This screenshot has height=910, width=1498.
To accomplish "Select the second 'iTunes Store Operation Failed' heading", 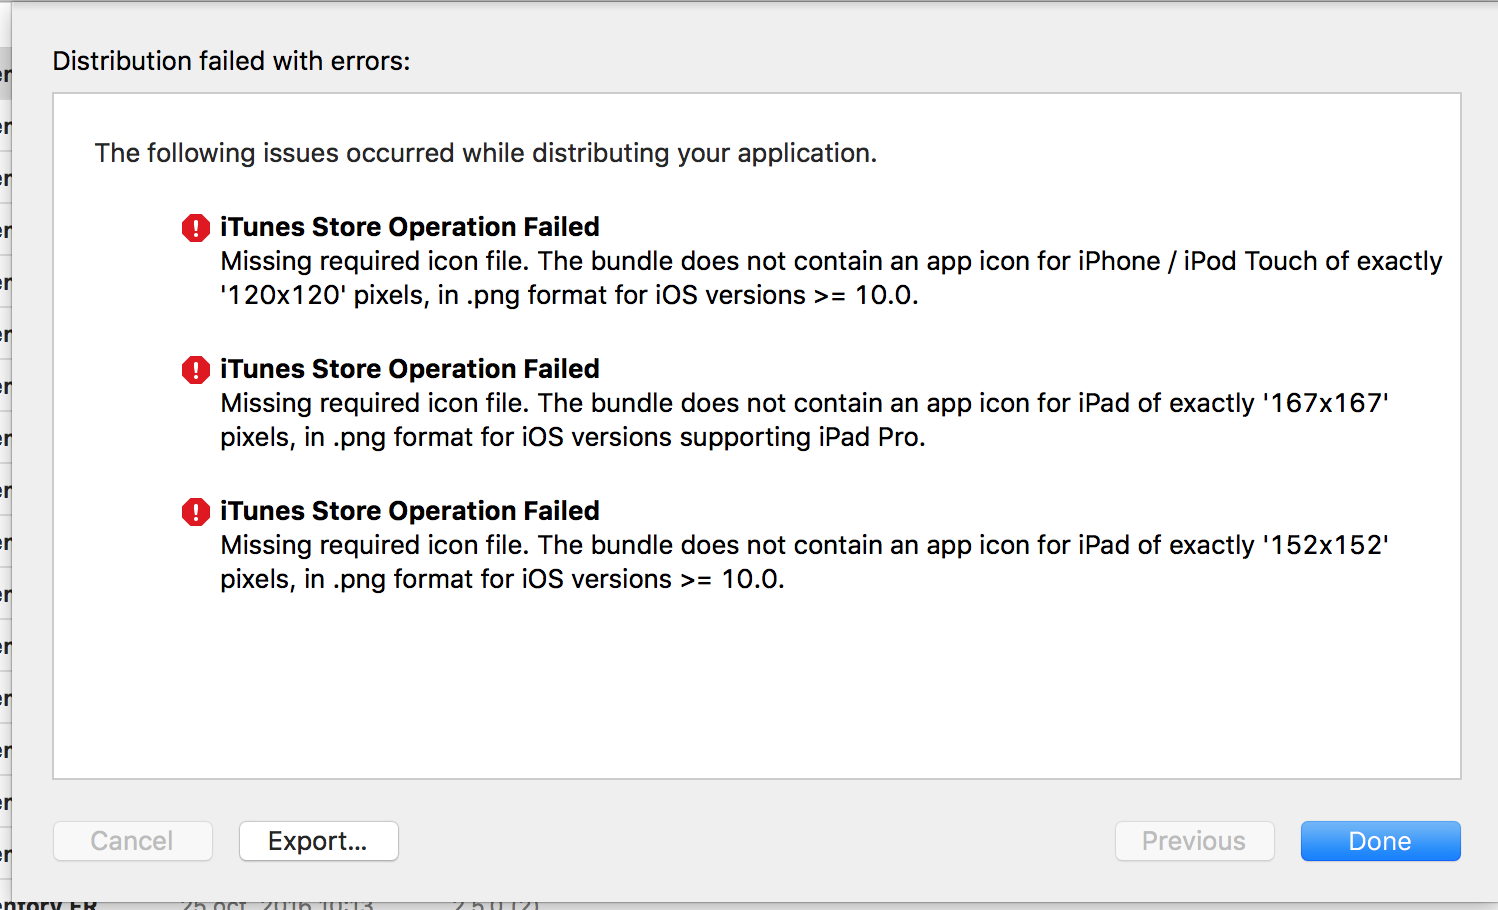I will [x=409, y=369].
